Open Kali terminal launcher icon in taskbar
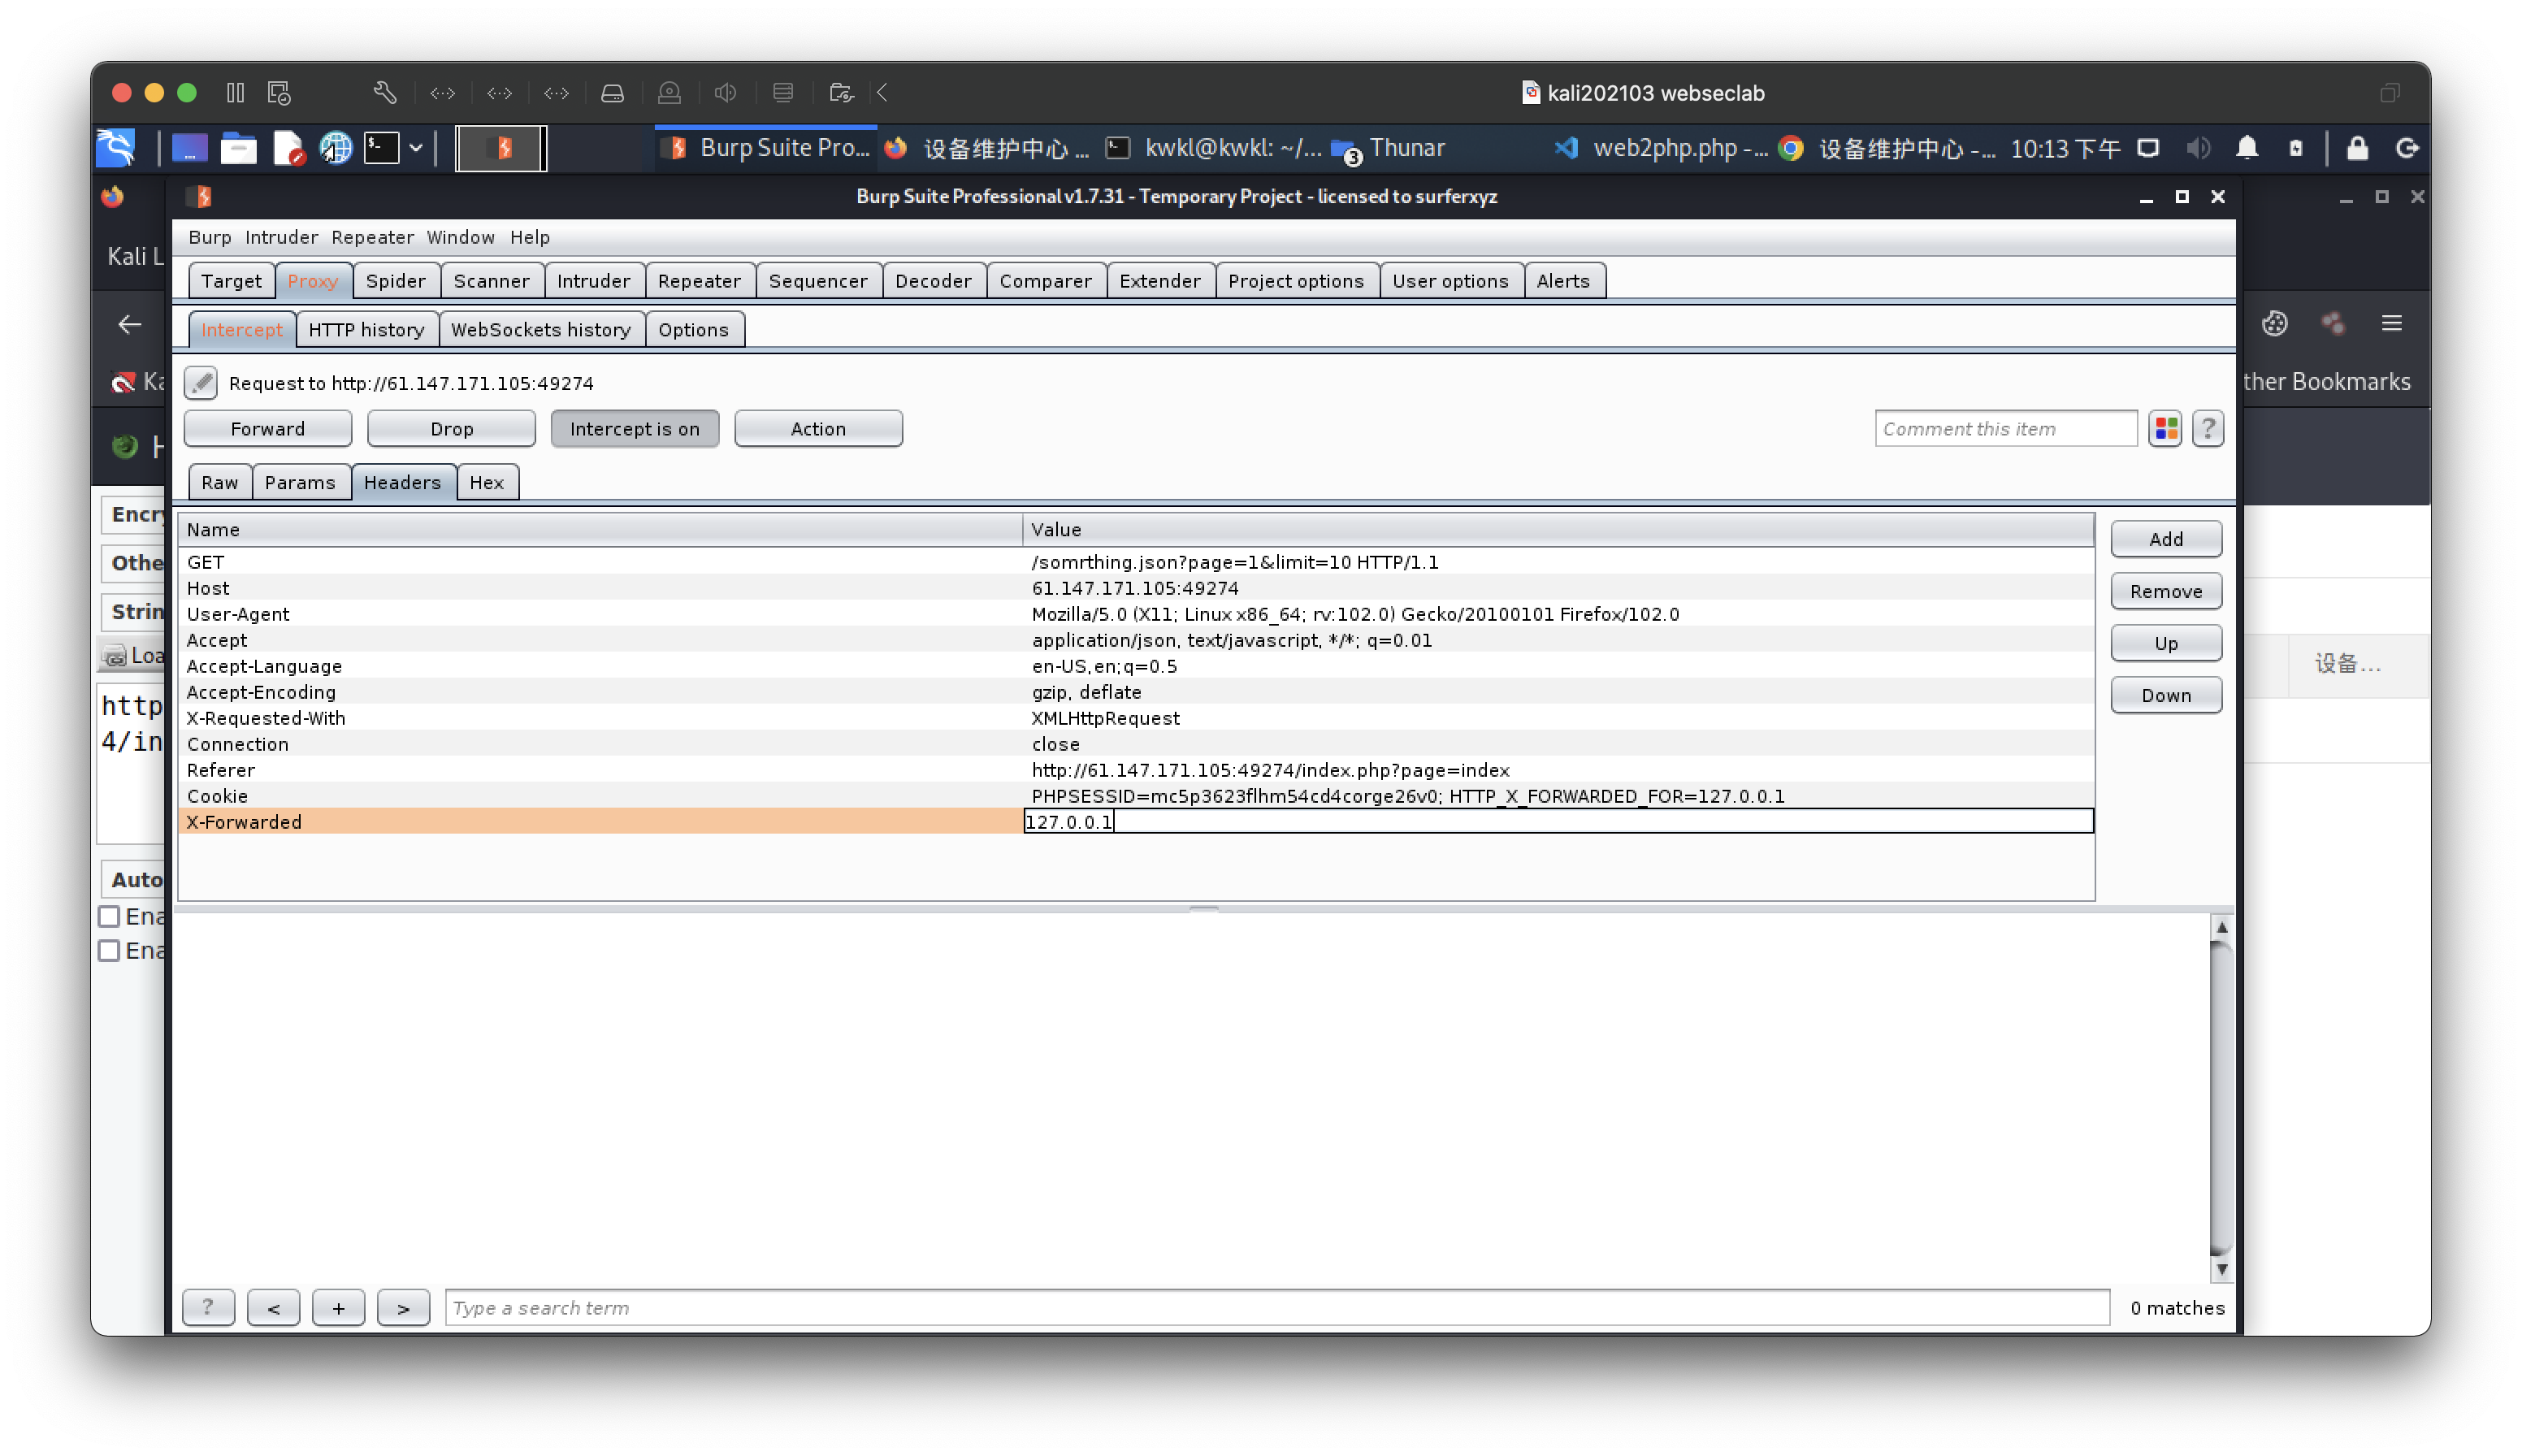 tap(381, 148)
